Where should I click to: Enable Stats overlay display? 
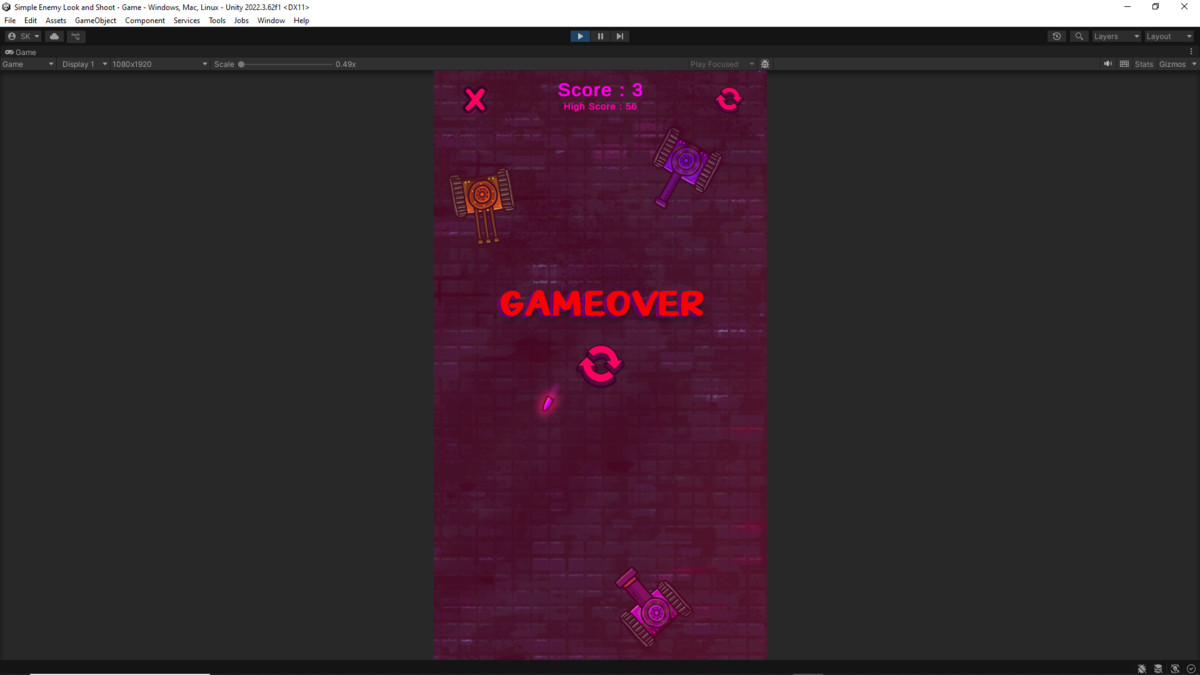(1143, 63)
